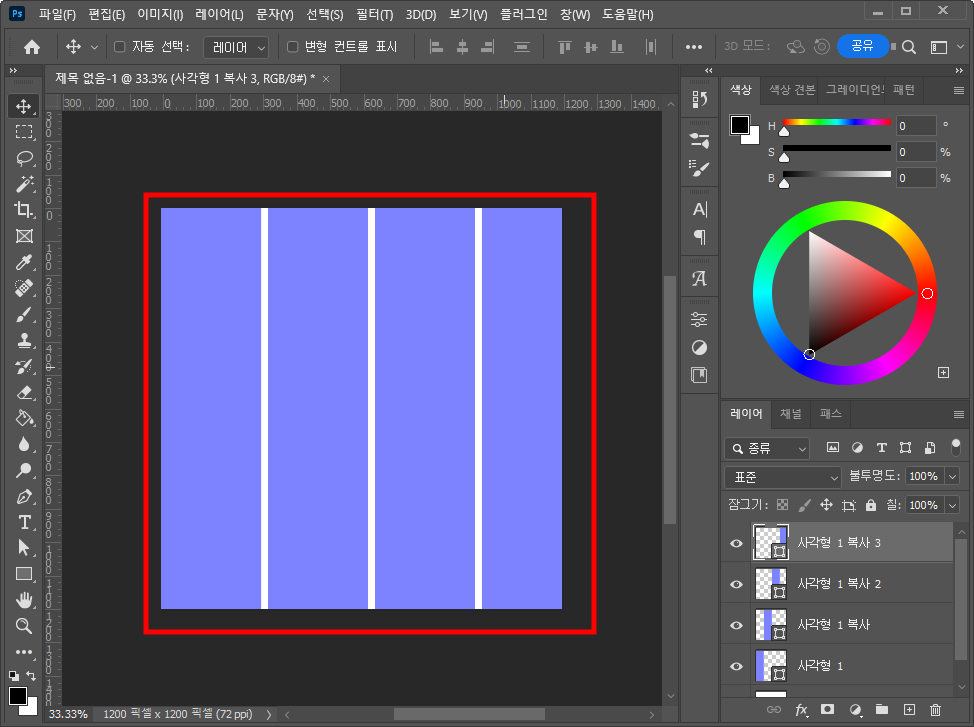
Task: Select the Rectangular Marquee tool
Action: point(24,132)
